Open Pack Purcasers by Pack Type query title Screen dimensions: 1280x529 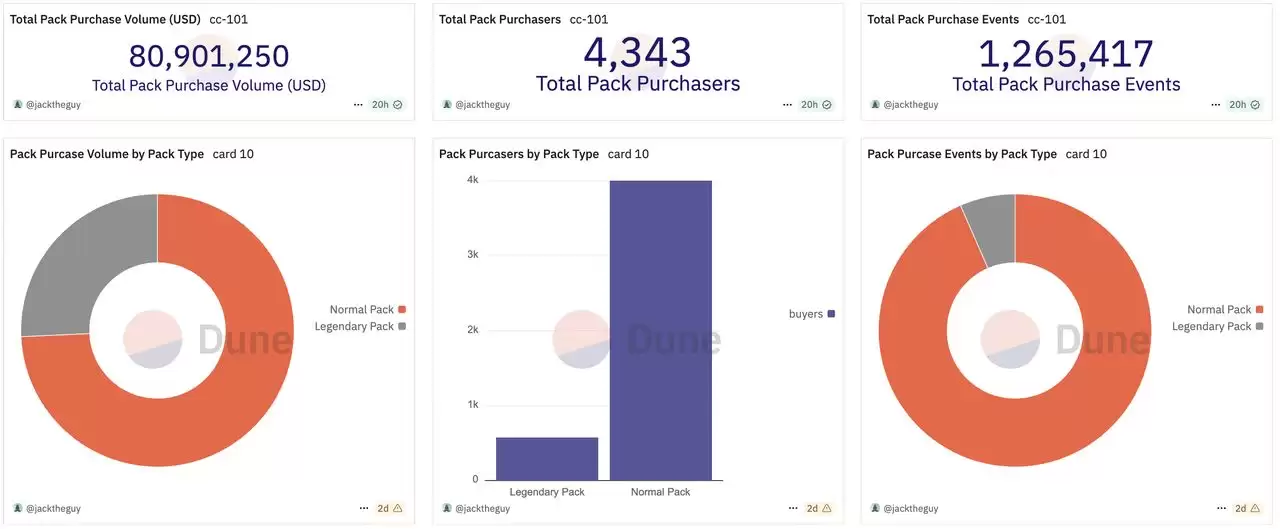coord(519,154)
